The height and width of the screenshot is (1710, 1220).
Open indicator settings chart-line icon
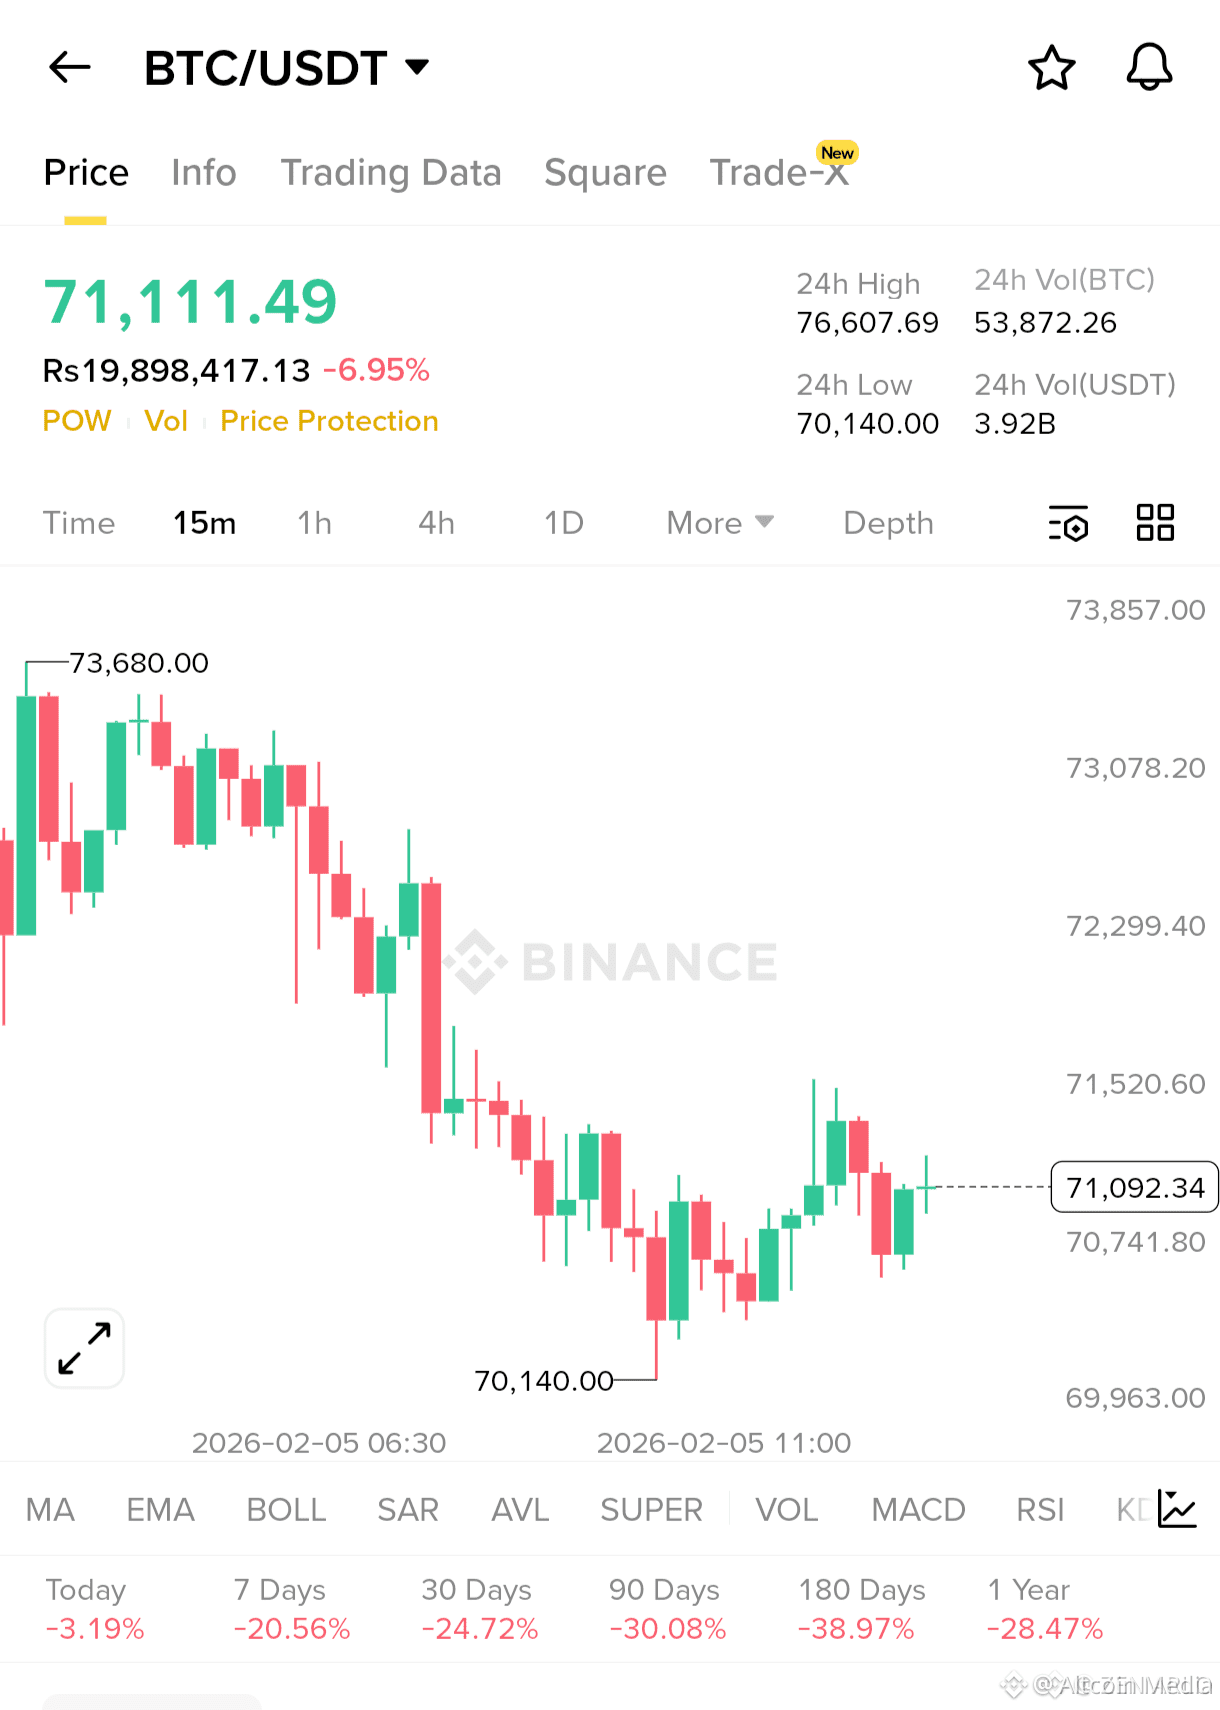(x=1177, y=1509)
